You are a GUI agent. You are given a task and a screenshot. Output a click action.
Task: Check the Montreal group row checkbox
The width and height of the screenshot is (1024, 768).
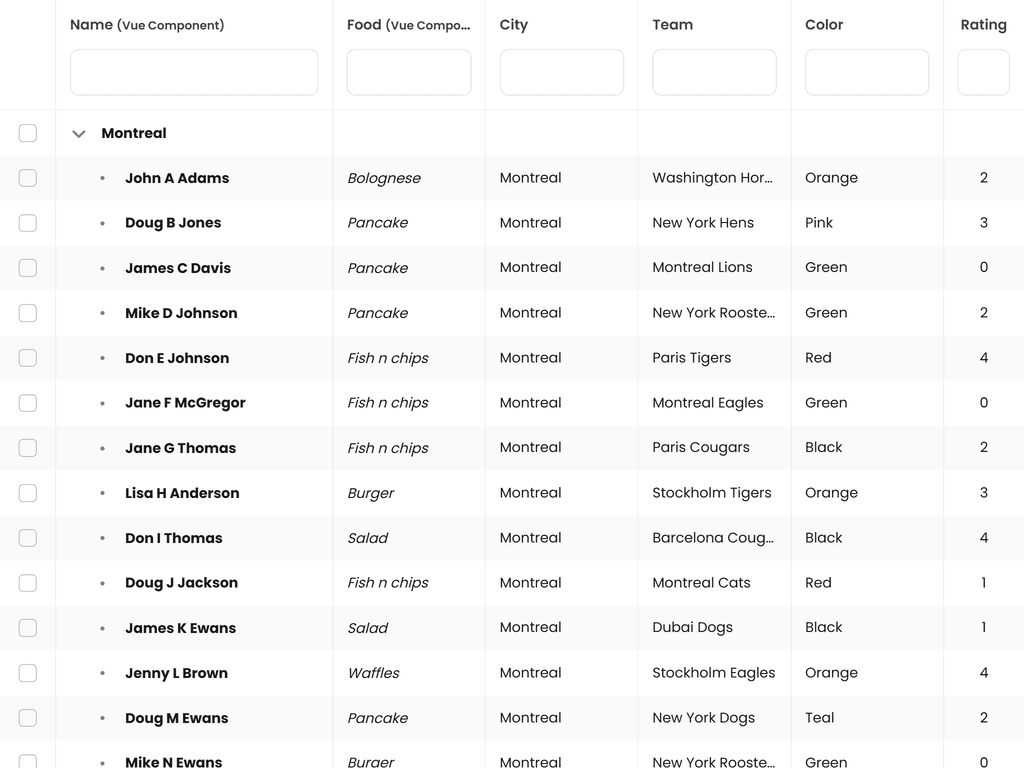click(28, 133)
